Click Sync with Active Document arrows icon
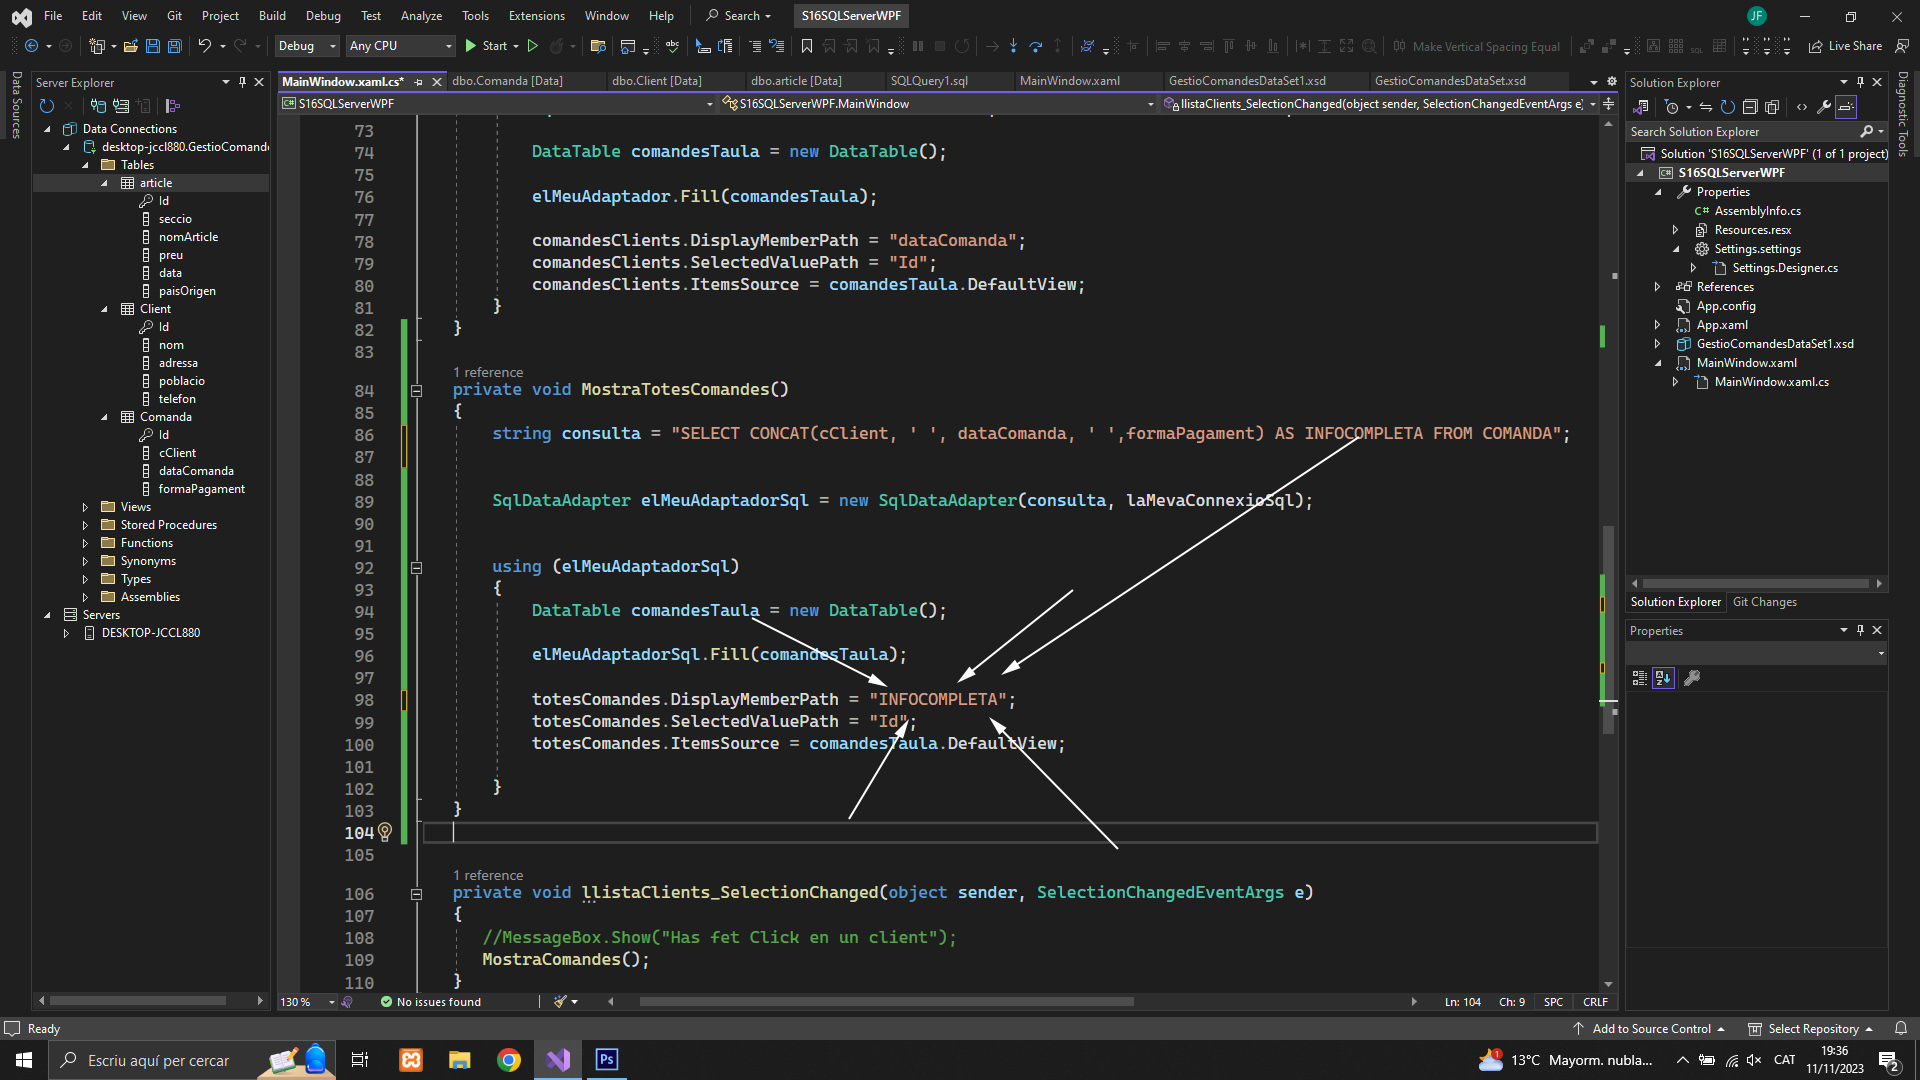 [x=1706, y=107]
